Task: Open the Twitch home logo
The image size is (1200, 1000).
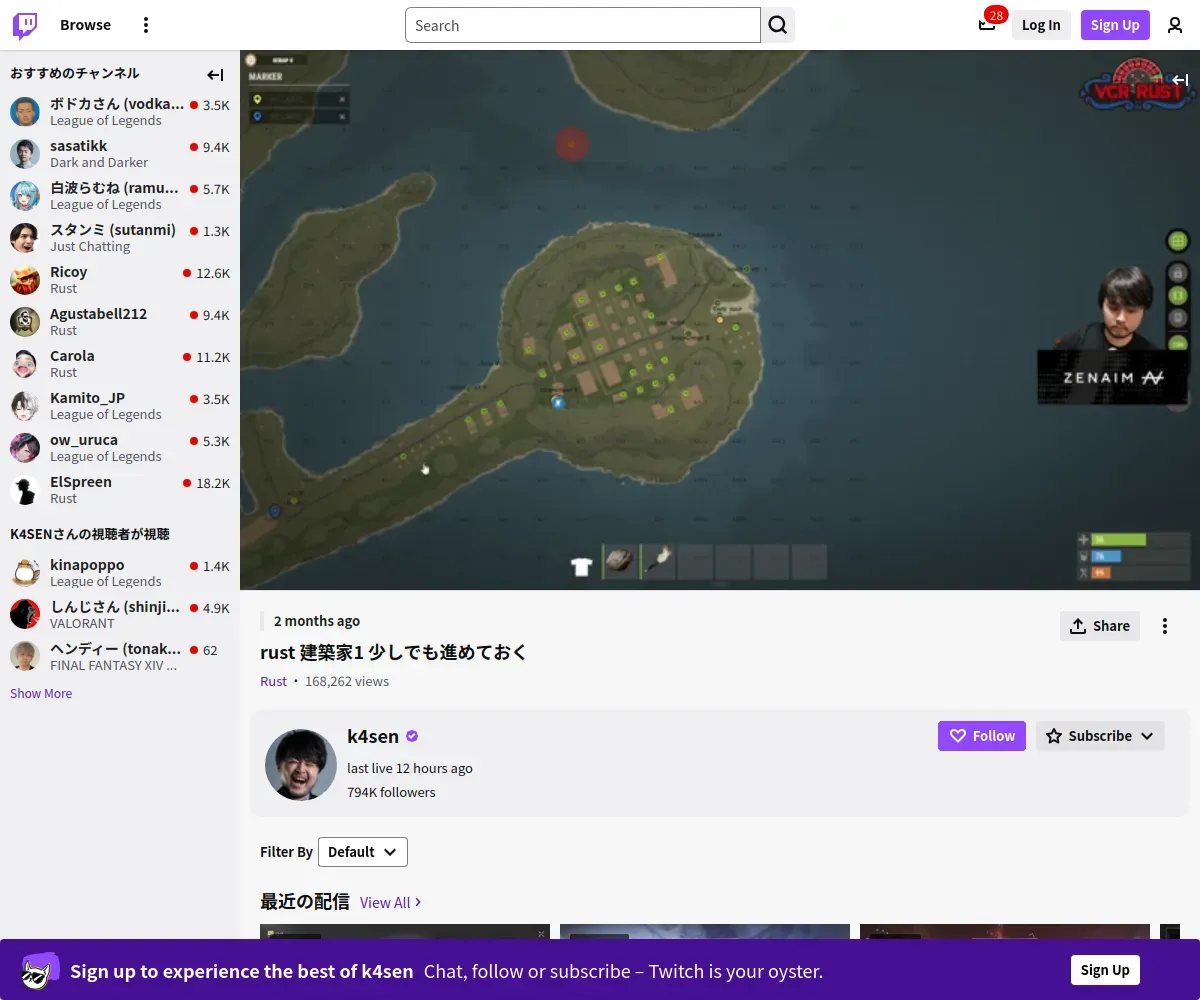Action: coord(25,25)
